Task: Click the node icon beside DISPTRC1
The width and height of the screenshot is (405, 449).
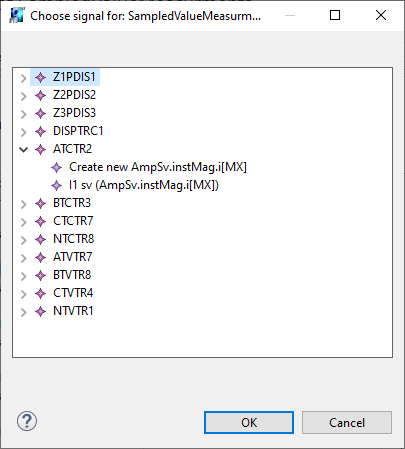Action: [40, 131]
